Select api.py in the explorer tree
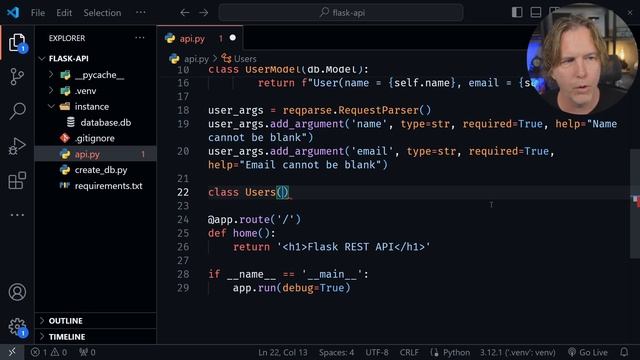 (96, 154)
